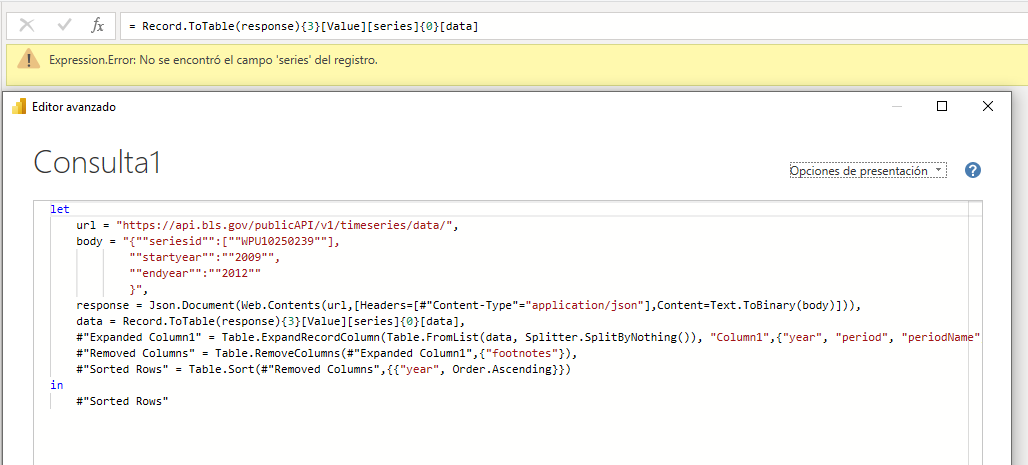Image resolution: width=1028 pixels, height=465 pixels.
Task: Click the 'let' keyword line in the code
Action: [60, 209]
